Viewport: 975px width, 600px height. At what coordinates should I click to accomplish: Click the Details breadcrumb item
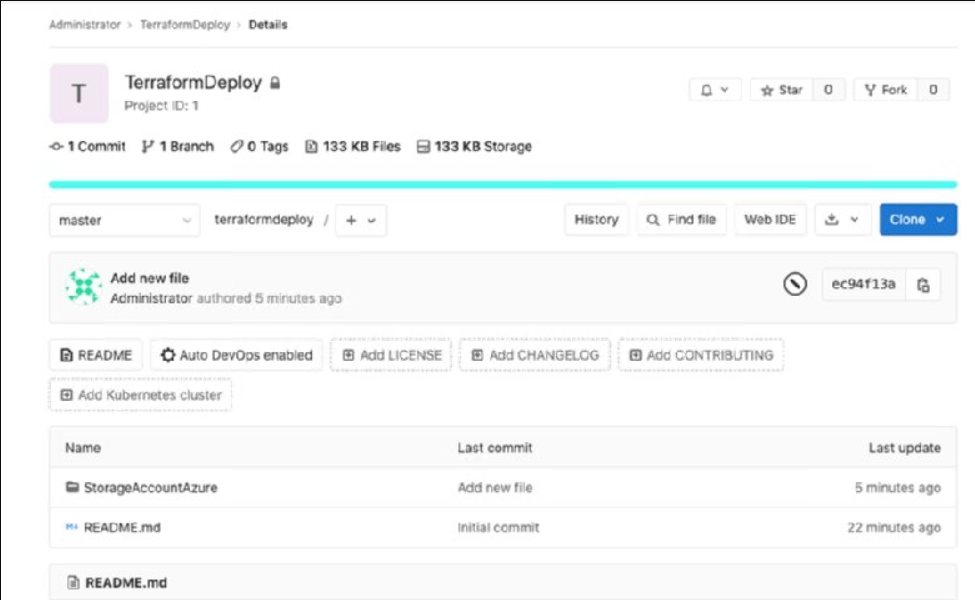click(268, 25)
